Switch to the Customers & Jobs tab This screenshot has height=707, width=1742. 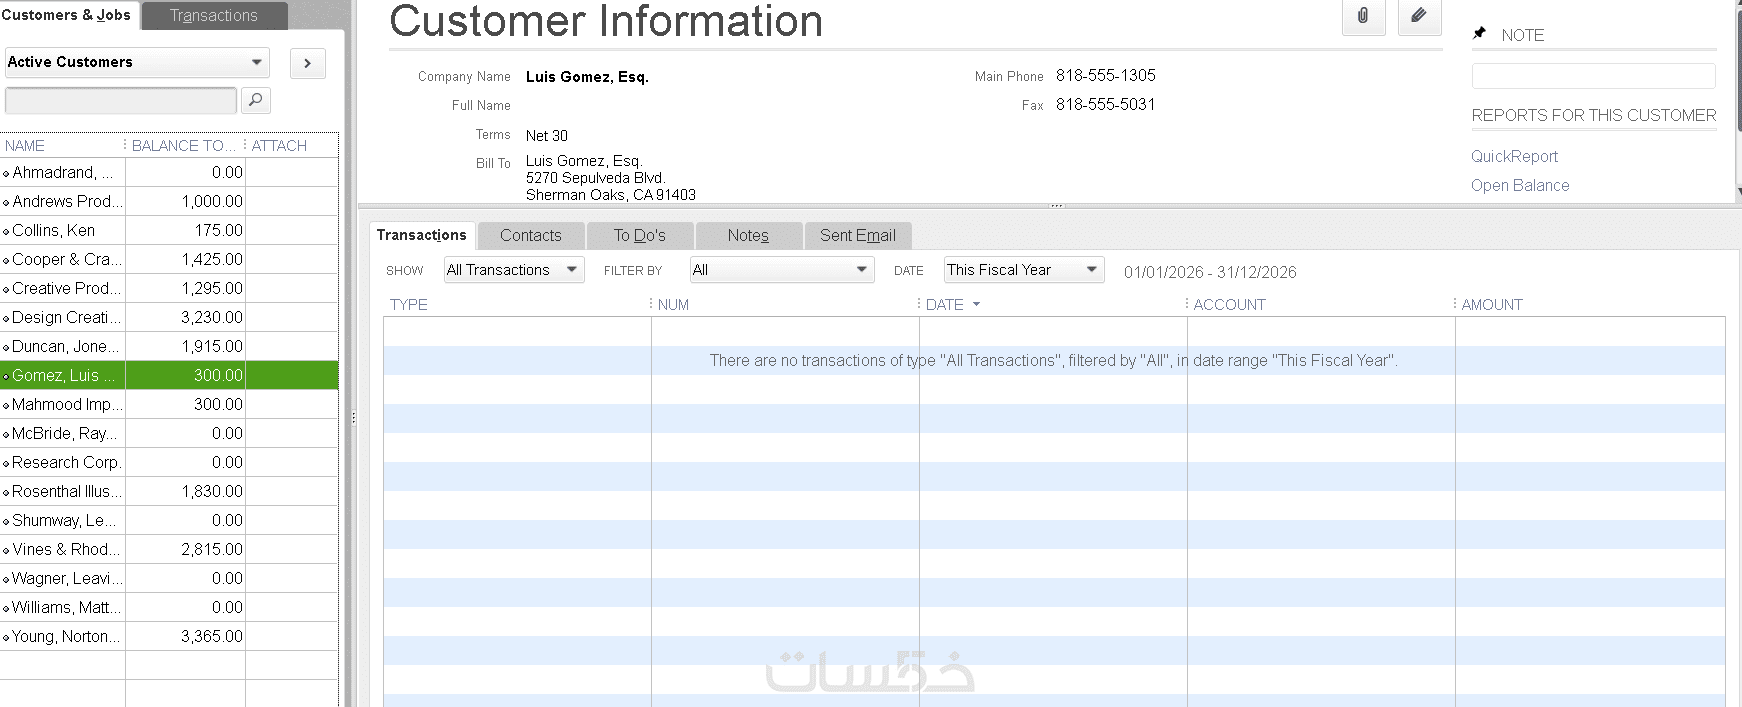(x=66, y=15)
